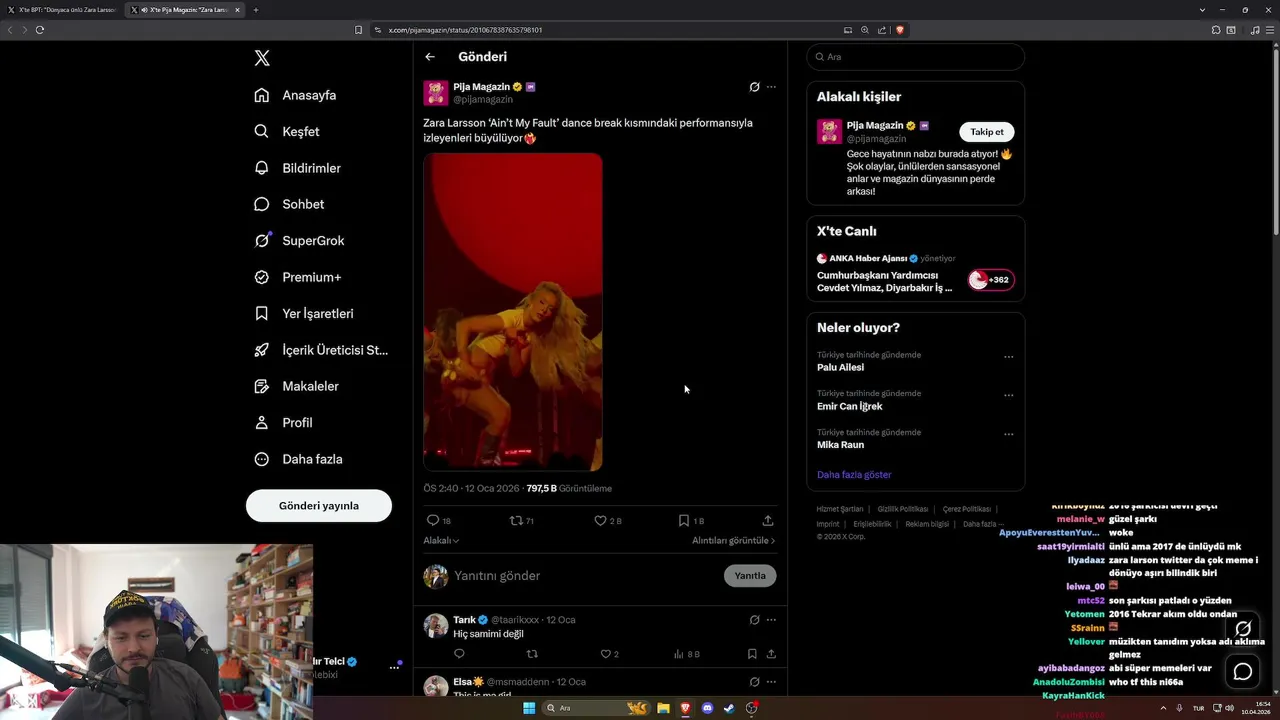Open options for Mika Raun trend
This screenshot has width=1280, height=720.
(1008, 434)
